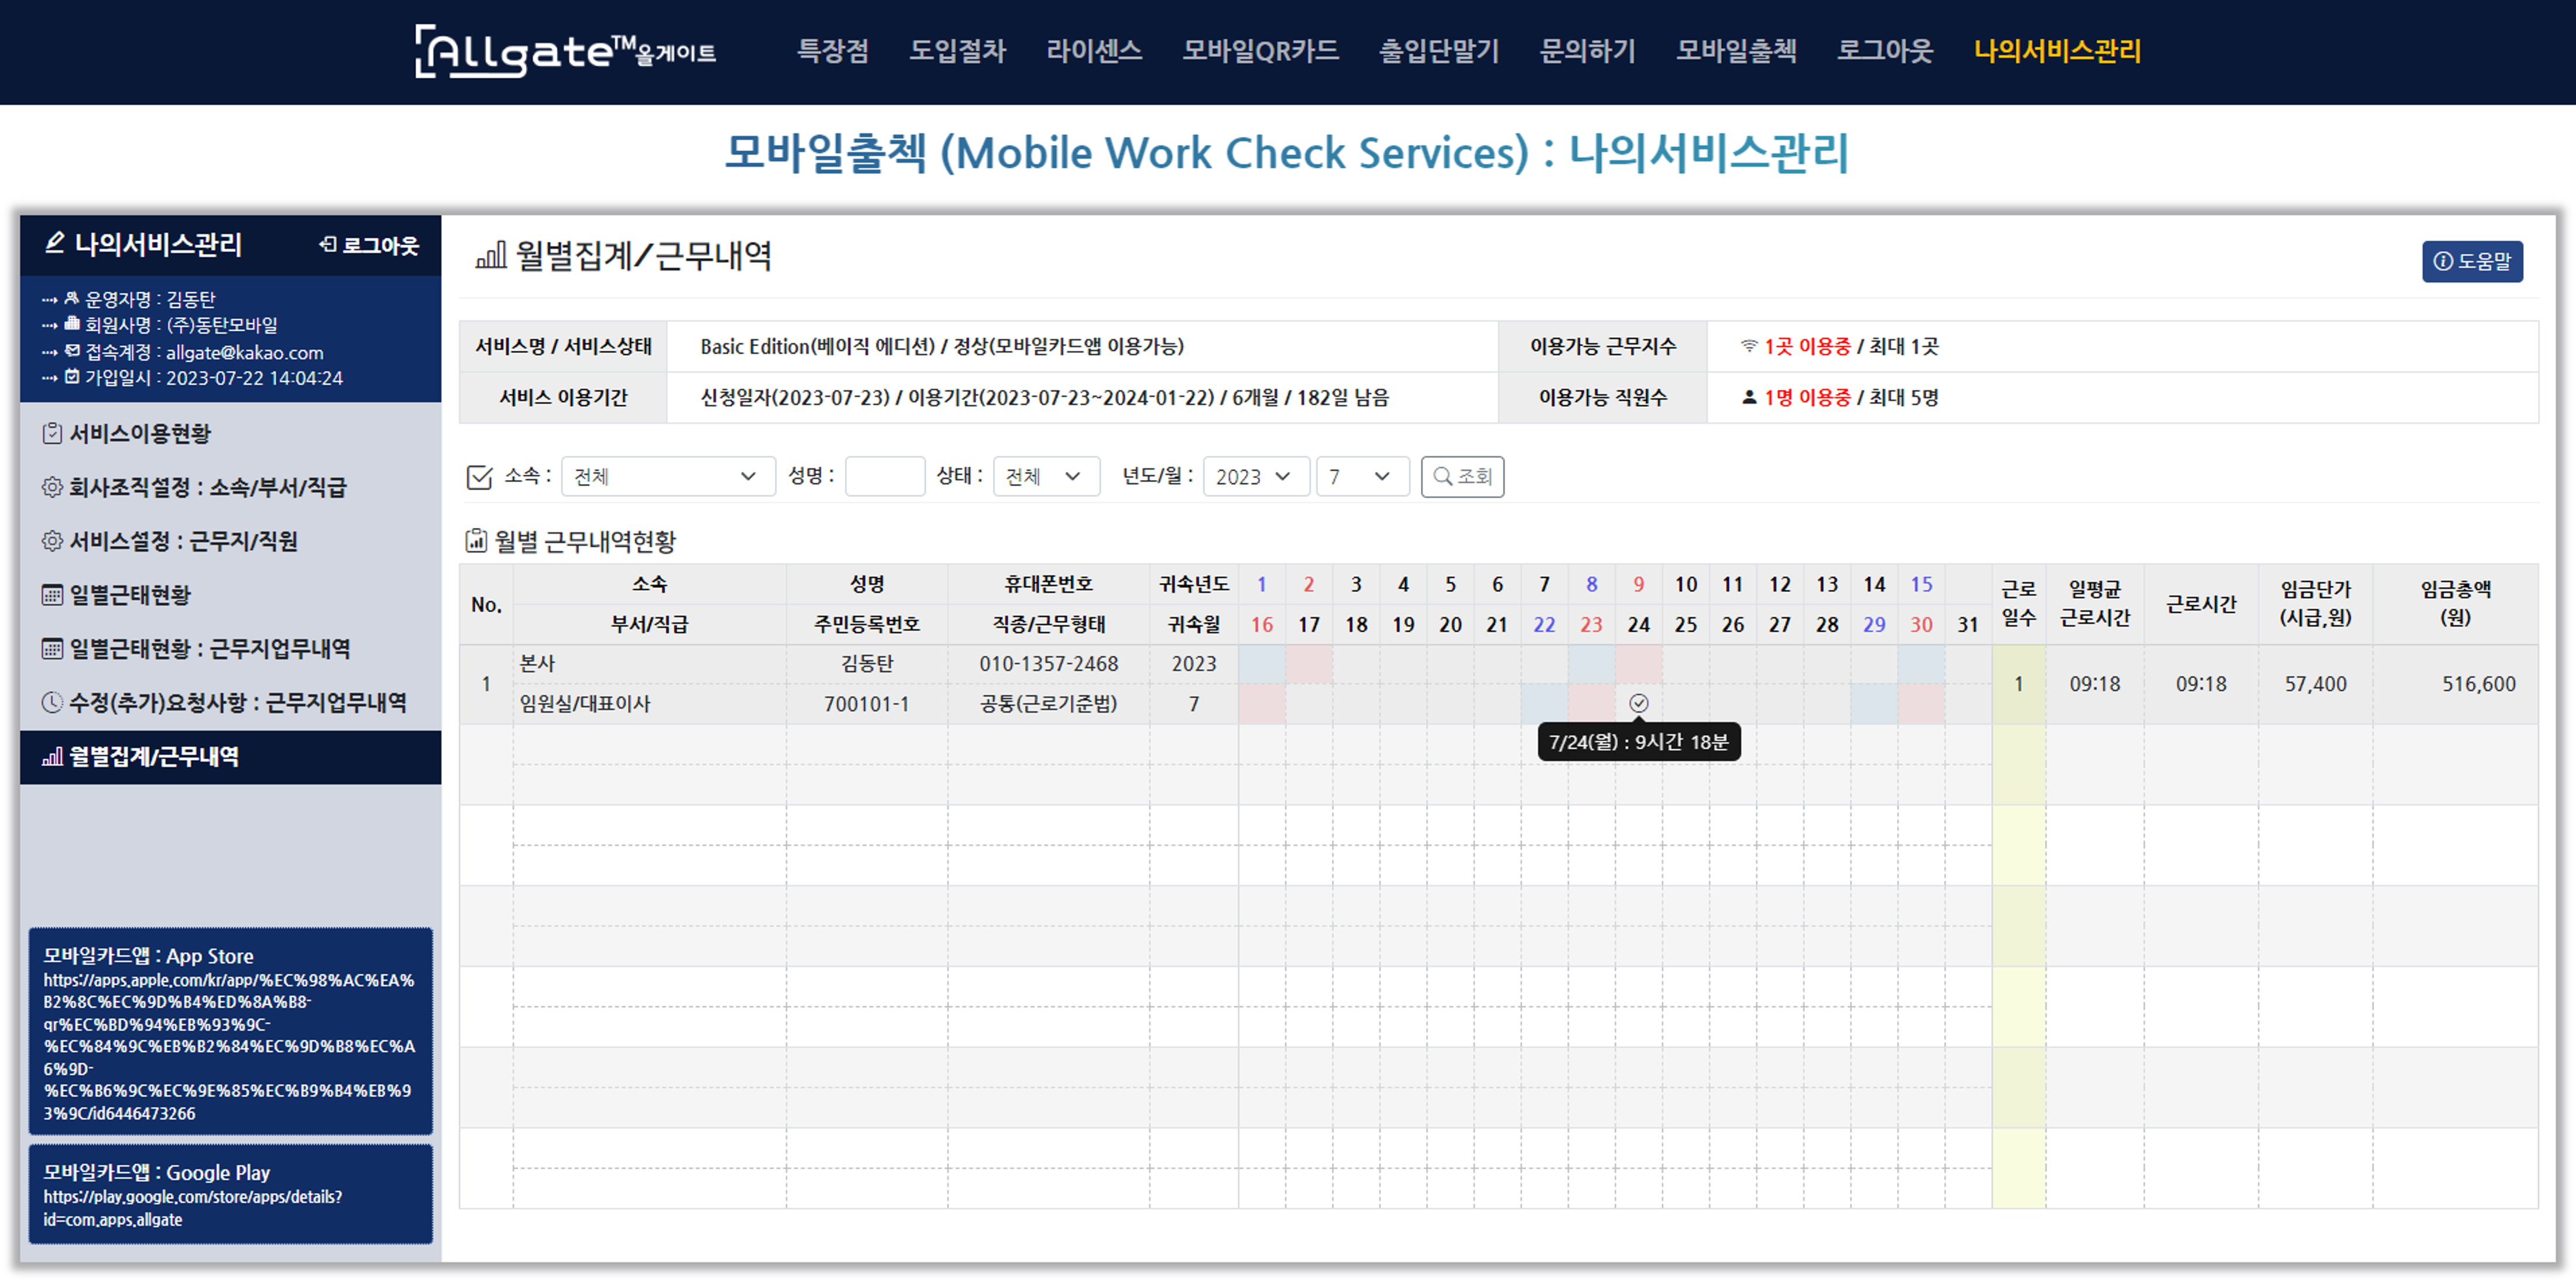The height and width of the screenshot is (1285, 2576).
Task: Open the 라이센스 menu
Action: click(x=1094, y=51)
